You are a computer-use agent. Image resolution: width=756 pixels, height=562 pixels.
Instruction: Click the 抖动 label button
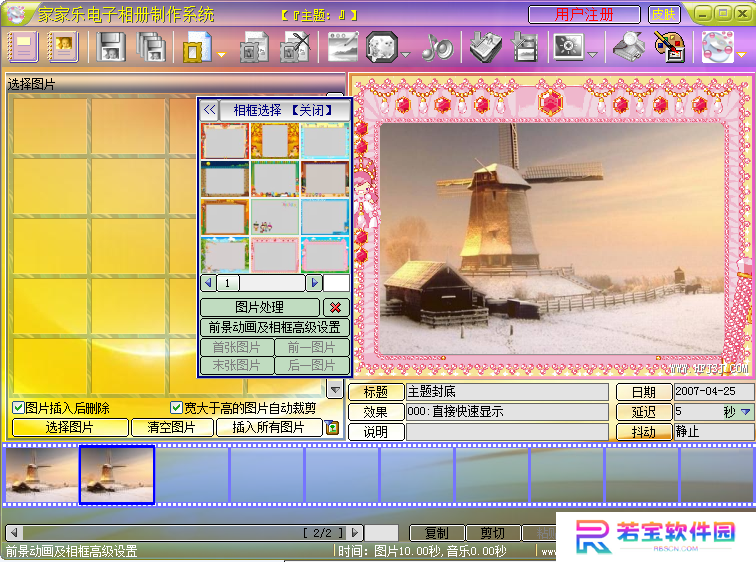[x=644, y=432]
